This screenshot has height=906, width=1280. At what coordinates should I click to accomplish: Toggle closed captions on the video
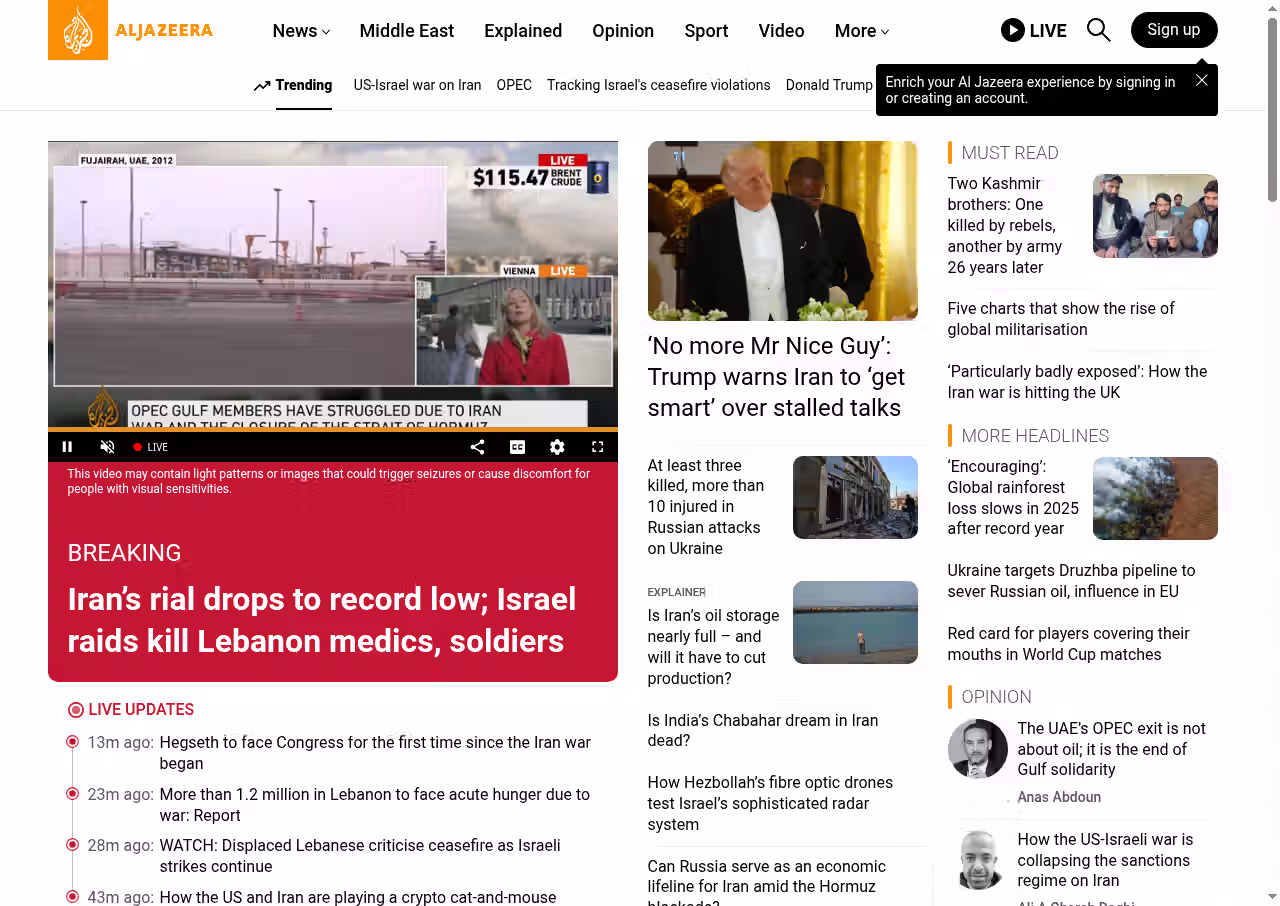tap(517, 447)
